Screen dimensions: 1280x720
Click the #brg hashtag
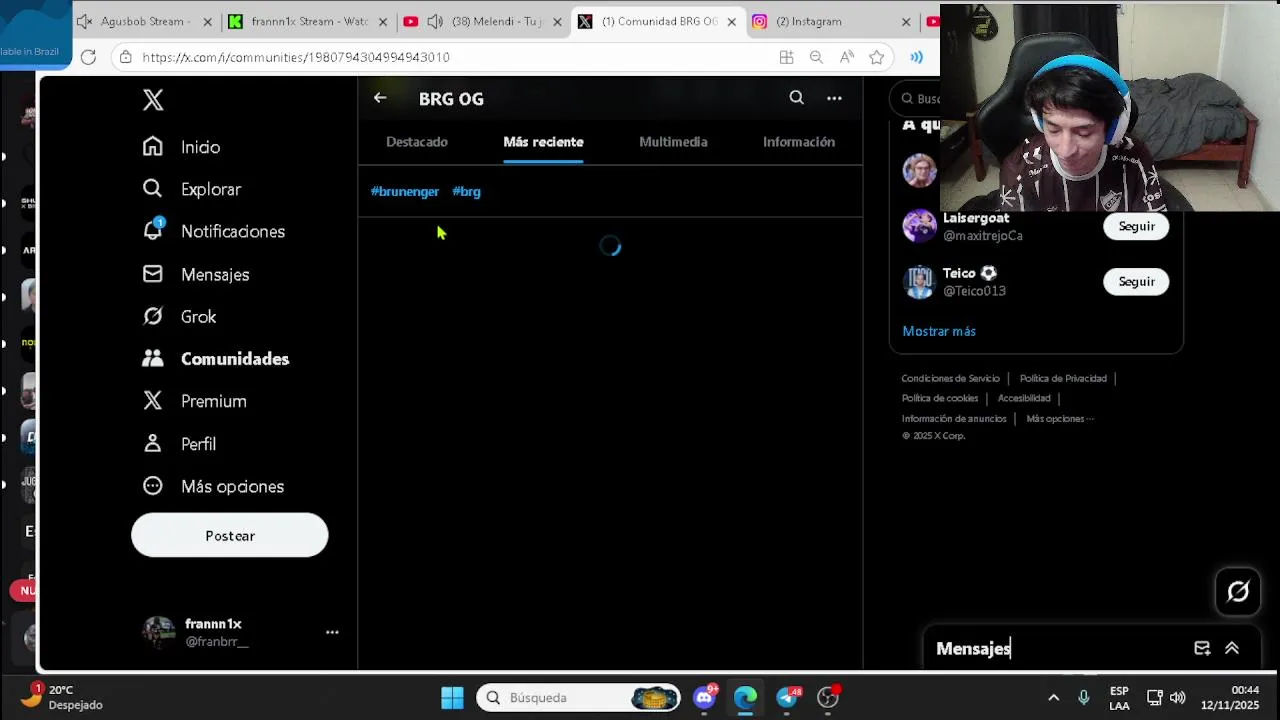[466, 191]
